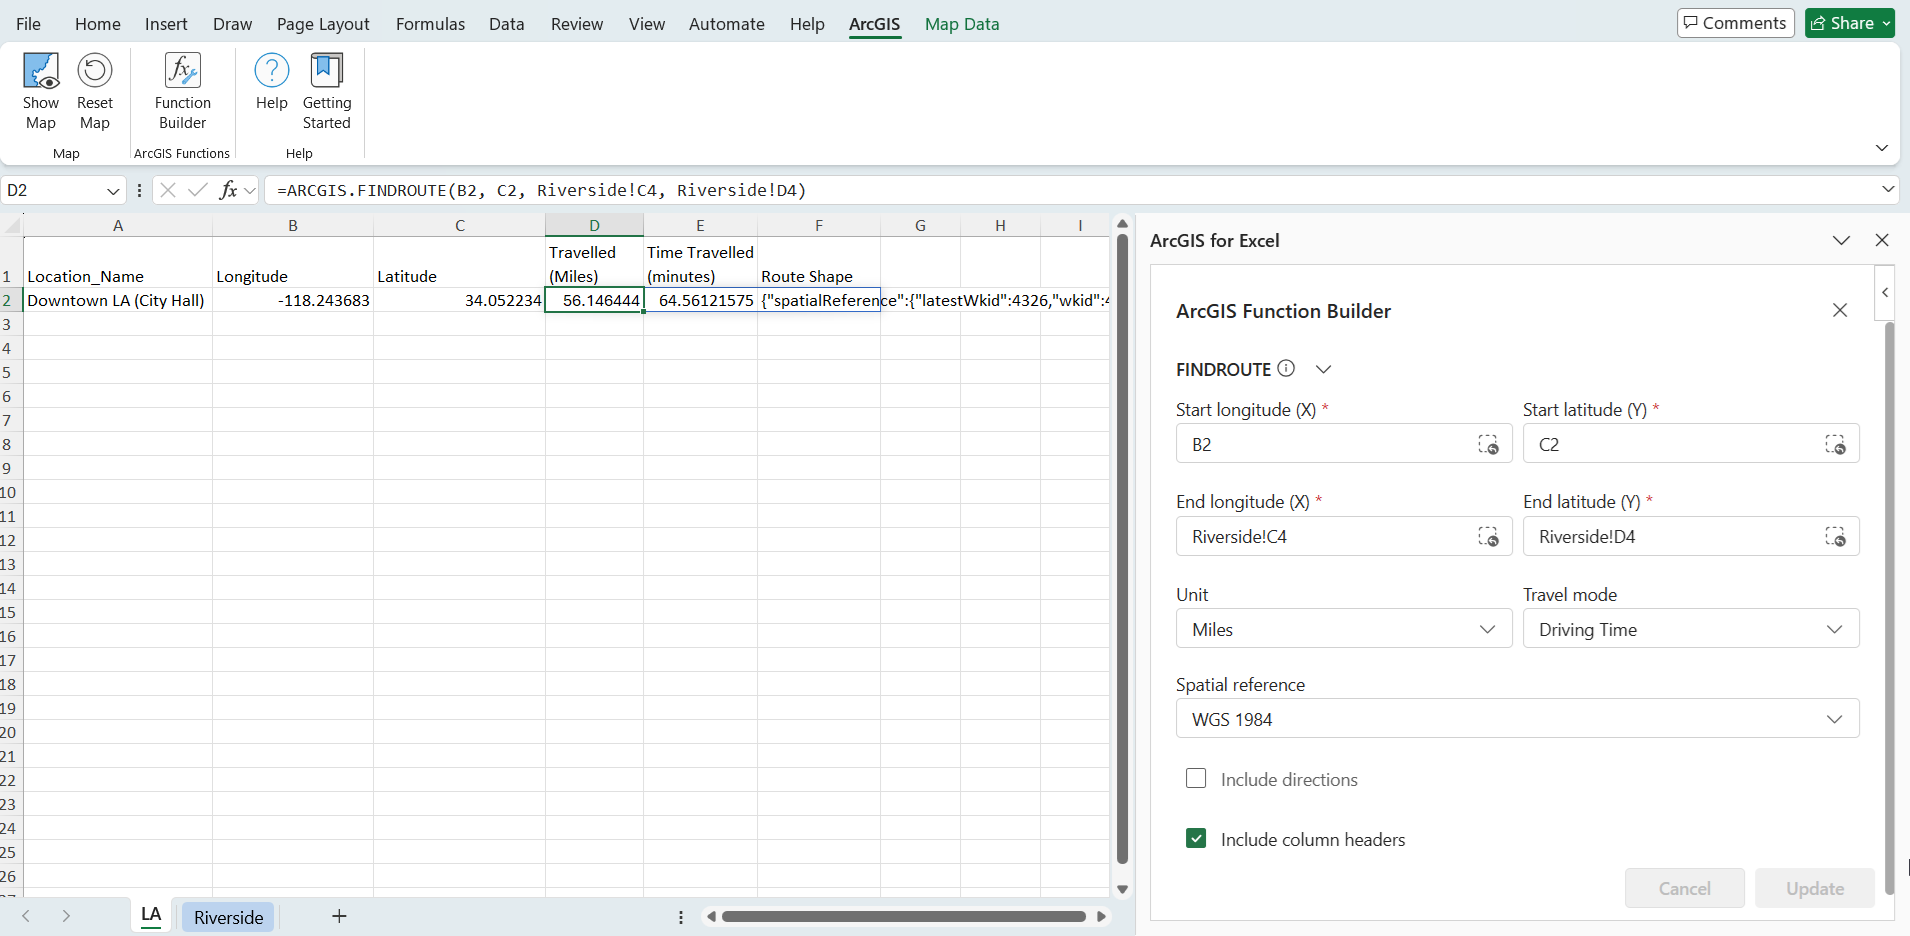Select the LA sheet tab

tap(151, 916)
